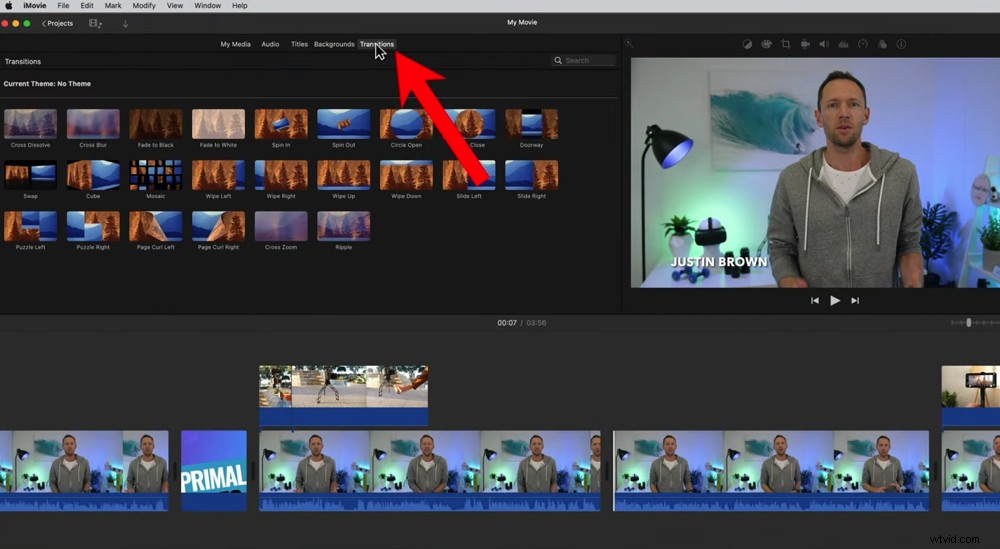The height and width of the screenshot is (549, 1000).
Task: Switch to the Audio tab
Action: (270, 44)
